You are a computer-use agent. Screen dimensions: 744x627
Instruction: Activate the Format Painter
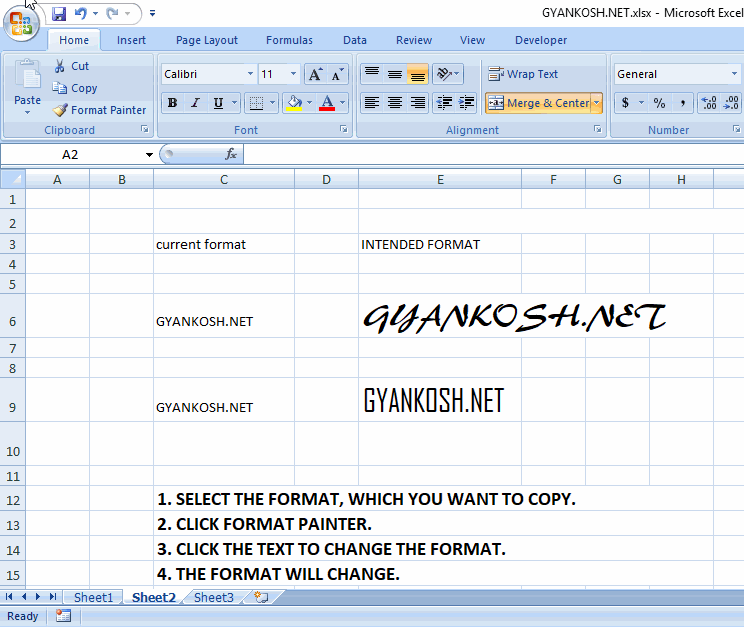100,110
